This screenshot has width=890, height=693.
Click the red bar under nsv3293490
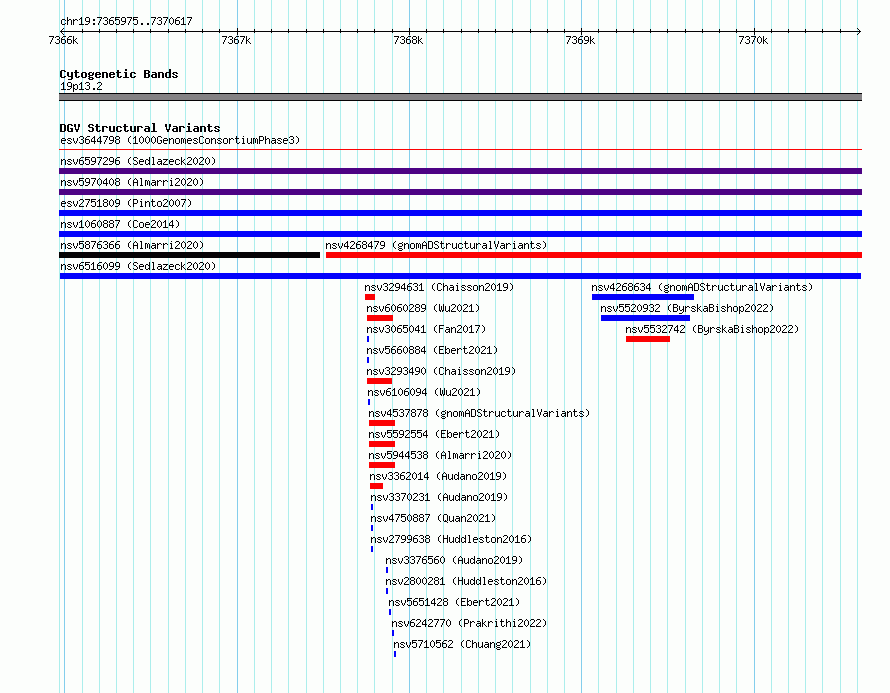[380, 381]
